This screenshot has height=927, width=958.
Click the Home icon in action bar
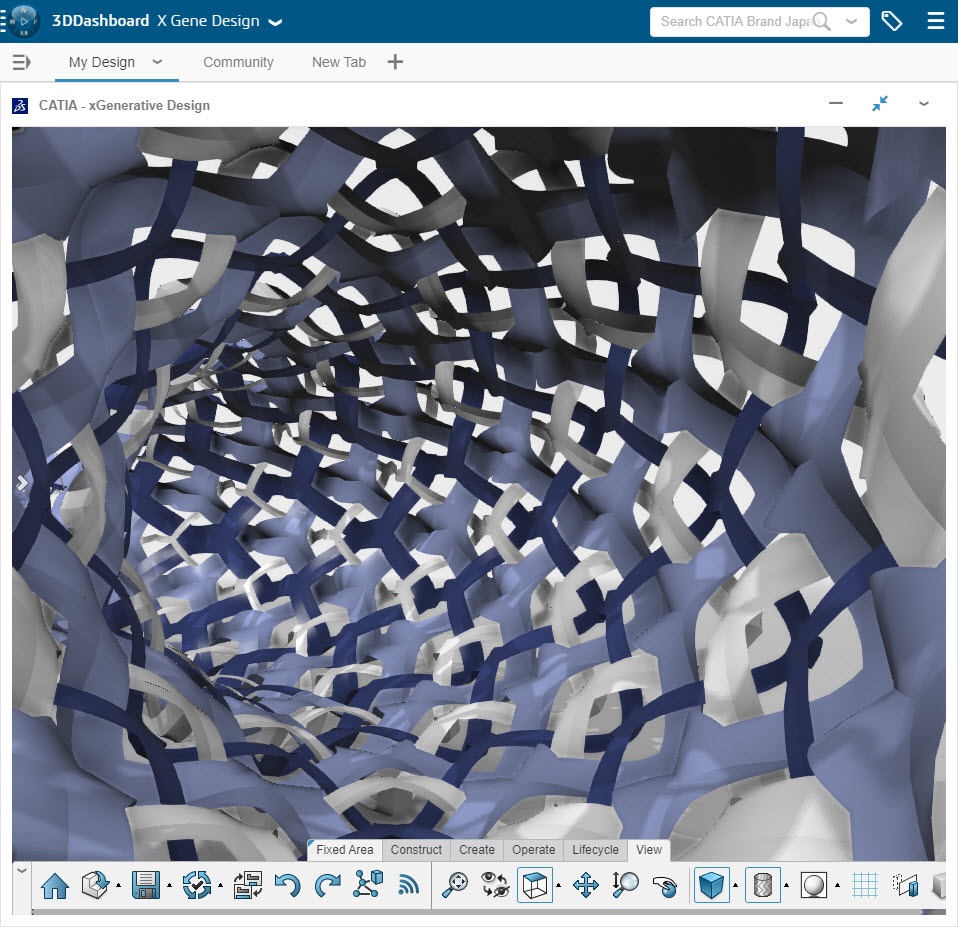pos(55,885)
